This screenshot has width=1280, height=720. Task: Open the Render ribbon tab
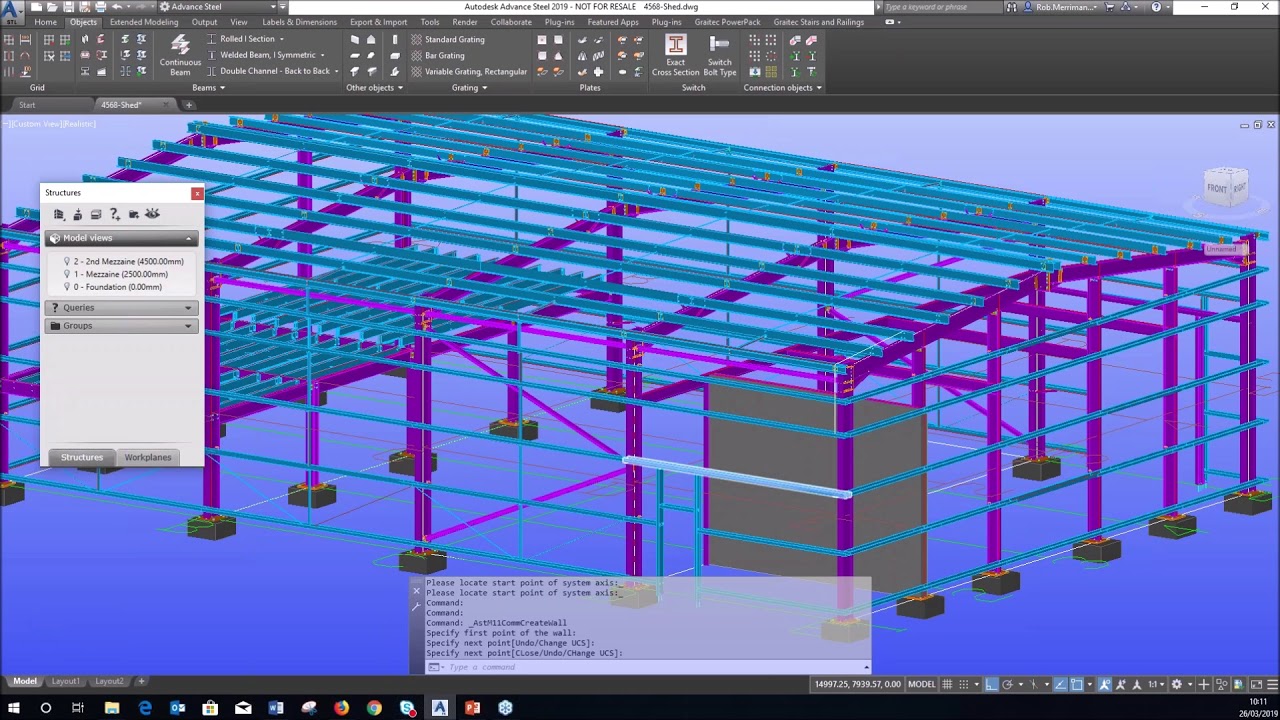465,22
